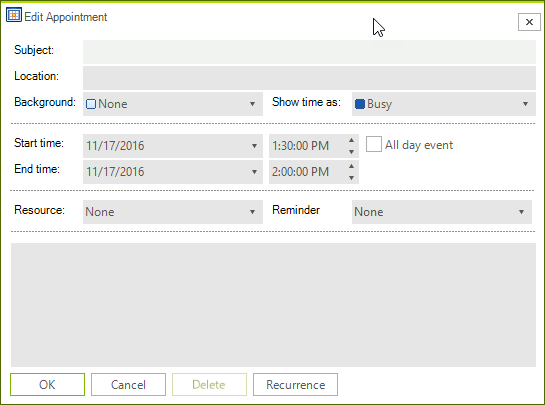Open the End time date picker
Screen dimensions: 545x405
point(254,172)
